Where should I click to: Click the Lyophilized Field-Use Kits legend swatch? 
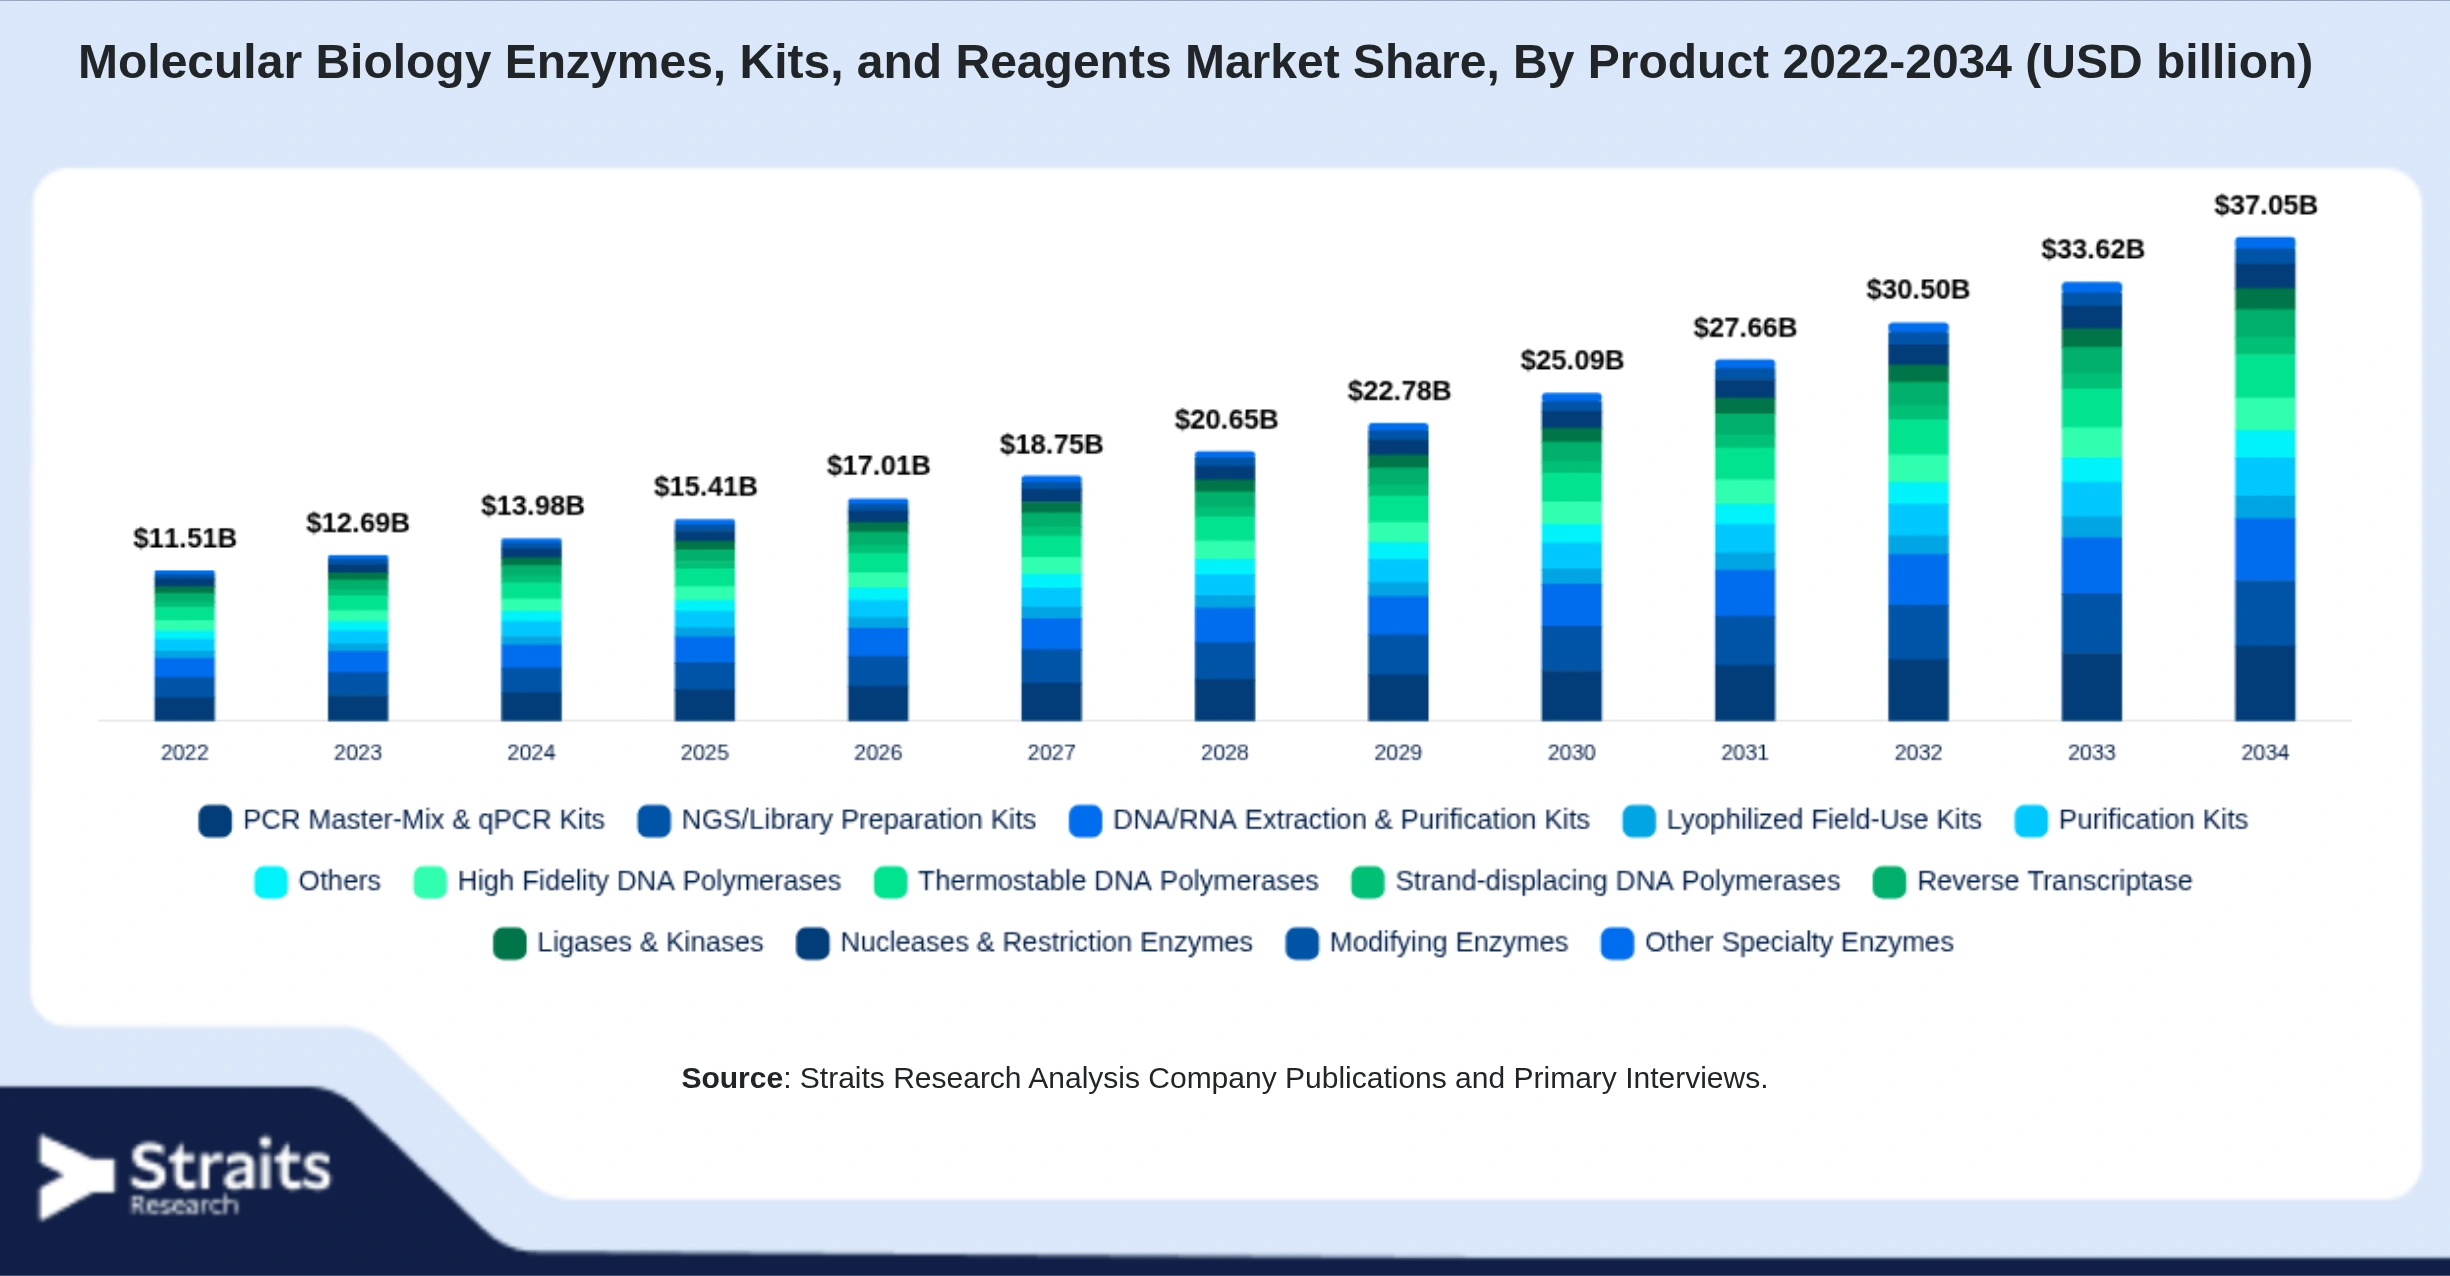tap(1639, 821)
